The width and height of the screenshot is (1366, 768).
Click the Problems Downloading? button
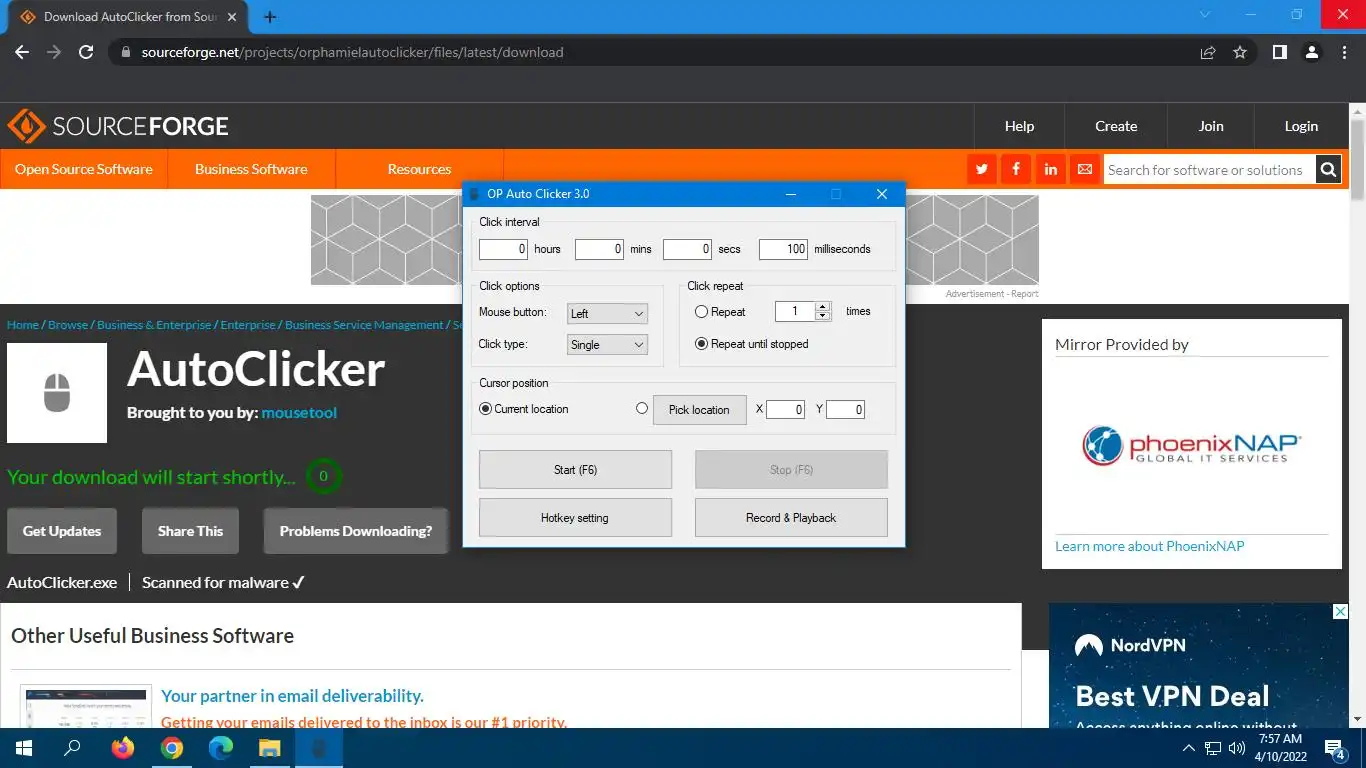tap(356, 531)
